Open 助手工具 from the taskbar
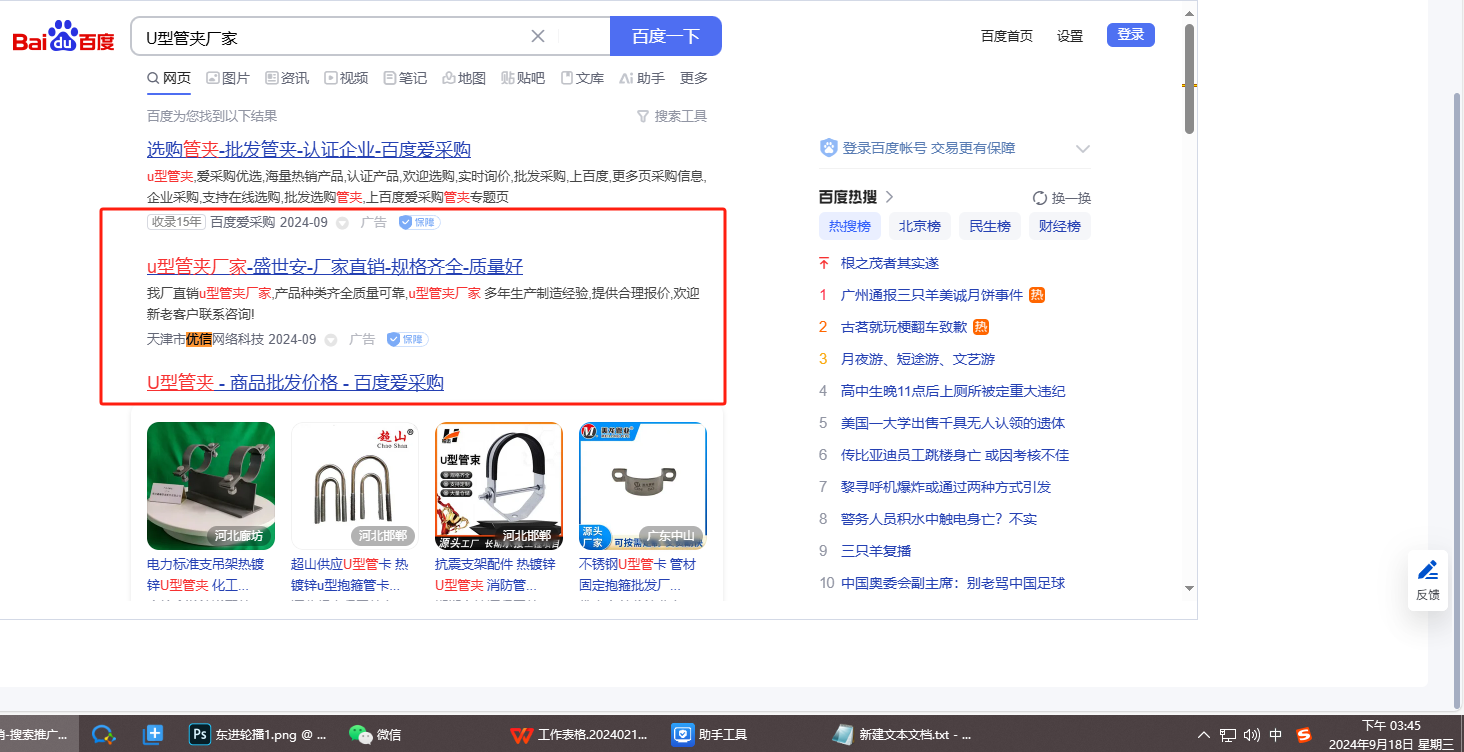 click(710, 735)
